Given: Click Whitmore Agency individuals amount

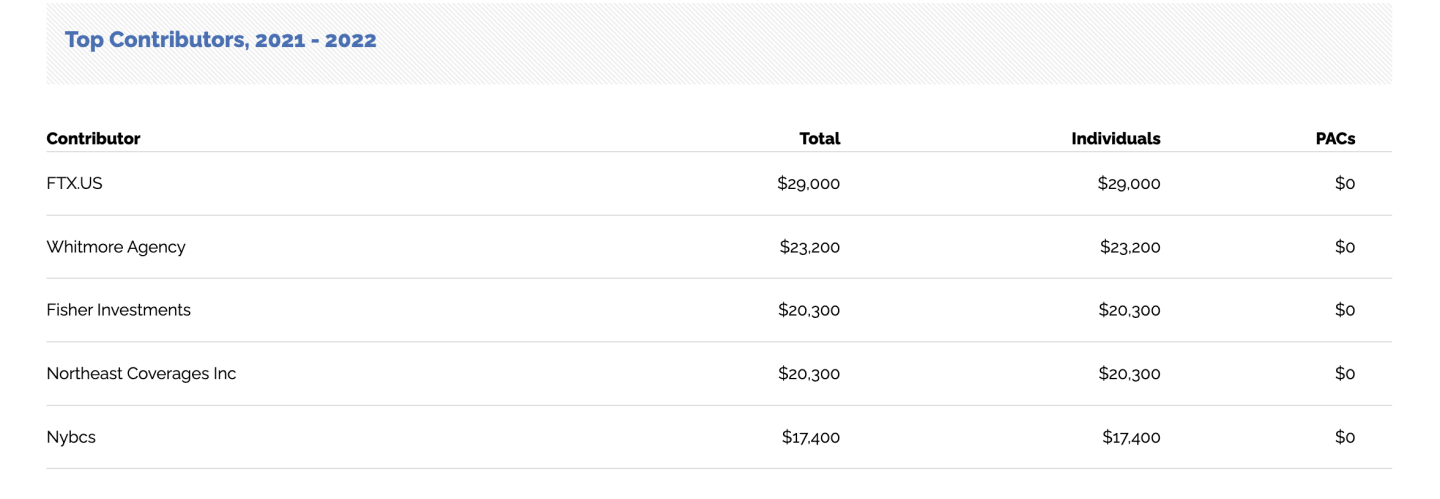Looking at the screenshot, I should 1129,247.
